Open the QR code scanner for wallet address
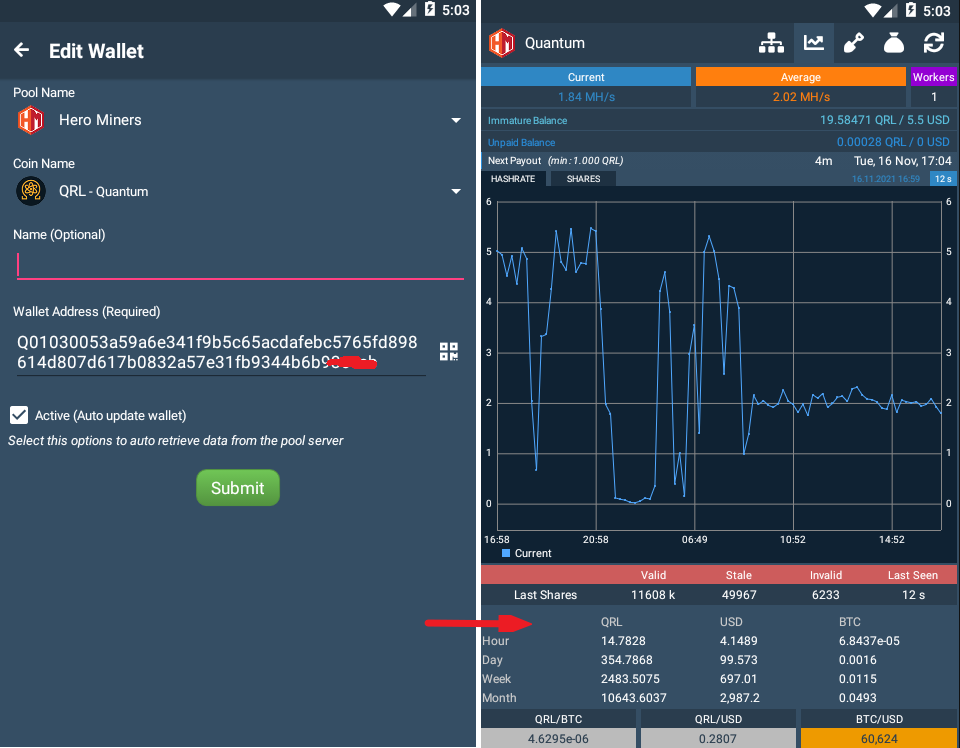Image resolution: width=960 pixels, height=748 pixels. click(x=448, y=351)
